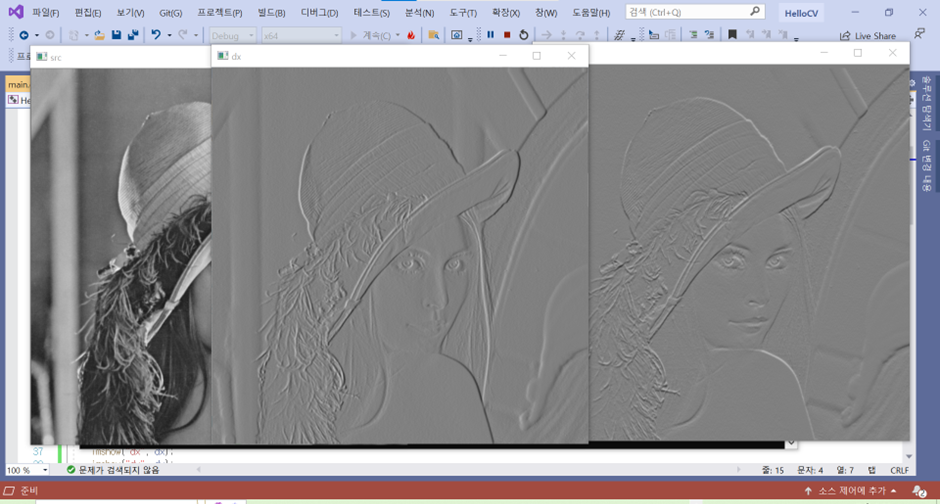Image resolution: width=940 pixels, height=504 pixels.
Task: Open the 파일(F) menu
Action: (x=46, y=13)
